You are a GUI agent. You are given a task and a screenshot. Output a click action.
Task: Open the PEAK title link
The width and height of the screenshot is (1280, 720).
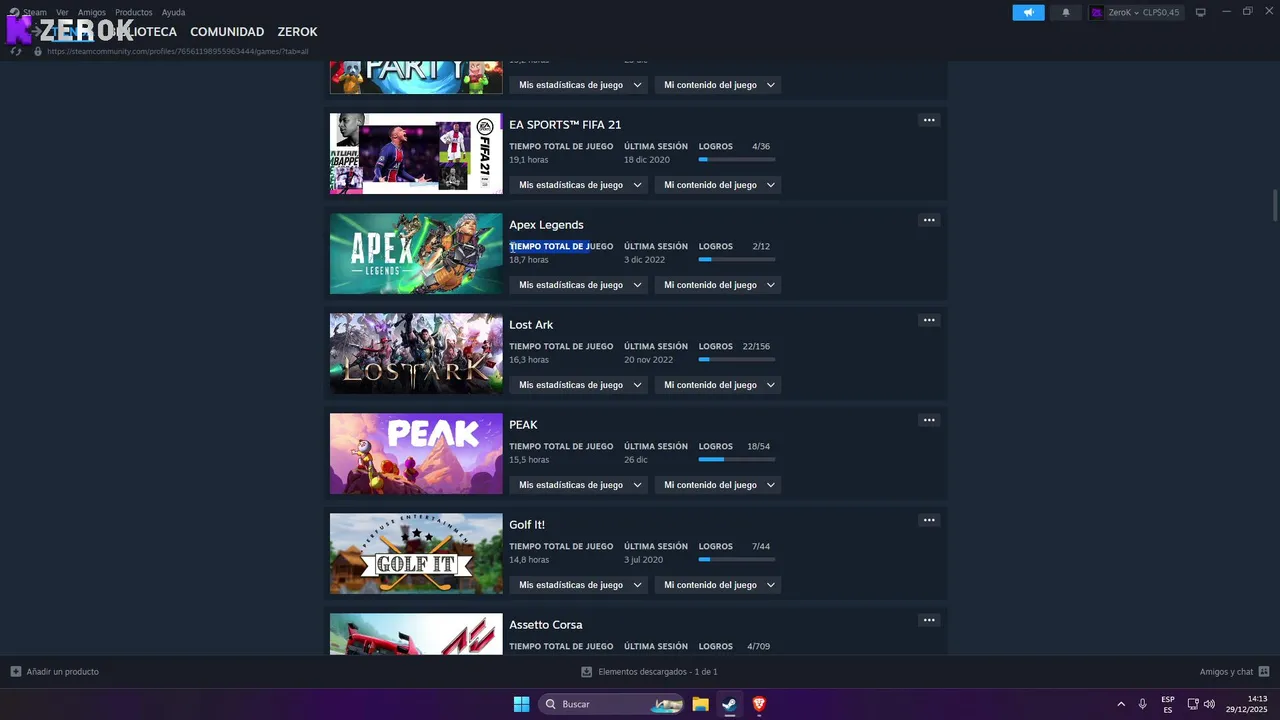pos(523,425)
